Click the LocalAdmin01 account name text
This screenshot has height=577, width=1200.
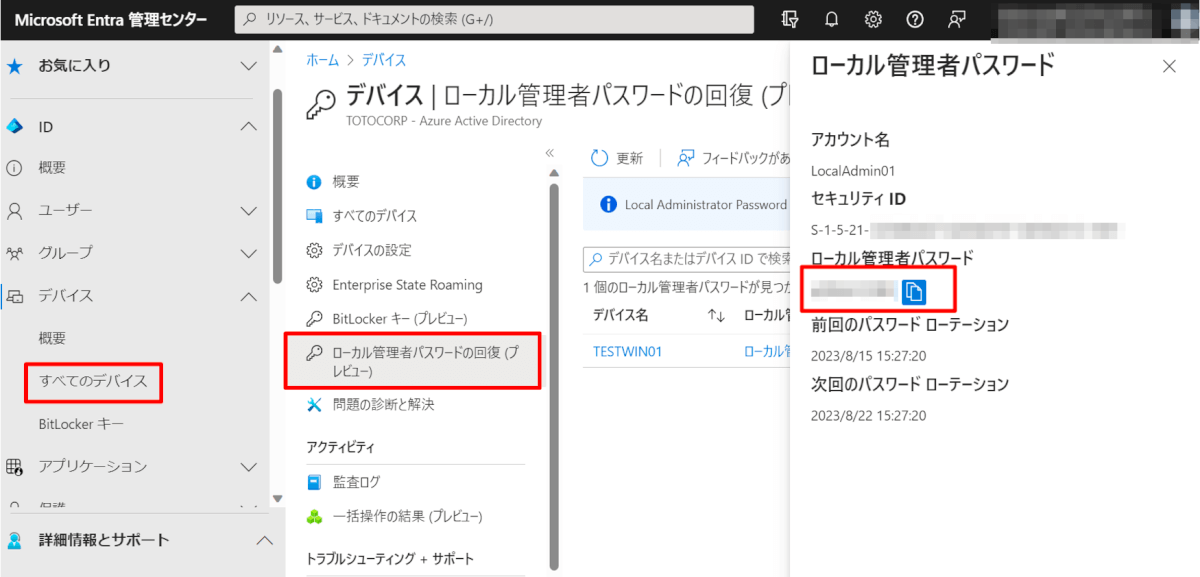(x=853, y=171)
